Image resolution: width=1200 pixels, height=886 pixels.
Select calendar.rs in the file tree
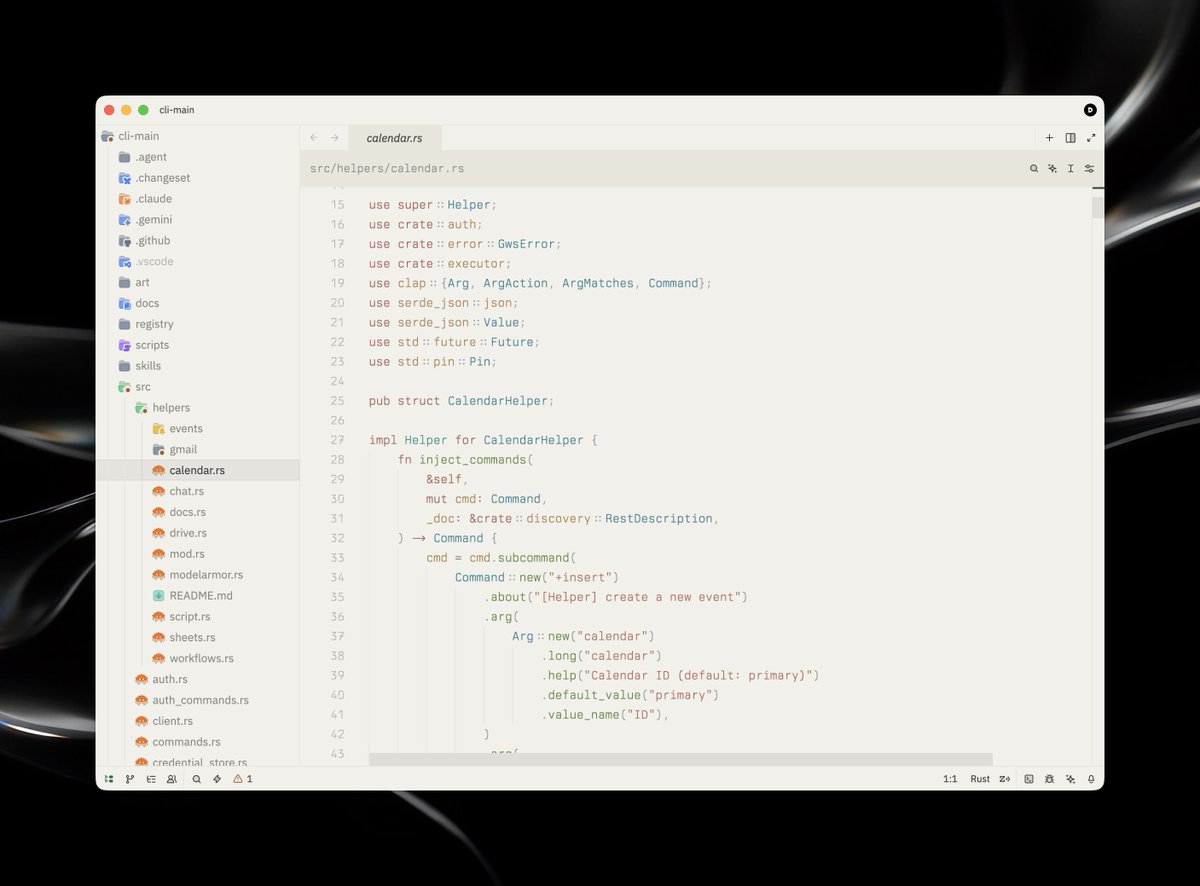pyautogui.click(x=198, y=470)
